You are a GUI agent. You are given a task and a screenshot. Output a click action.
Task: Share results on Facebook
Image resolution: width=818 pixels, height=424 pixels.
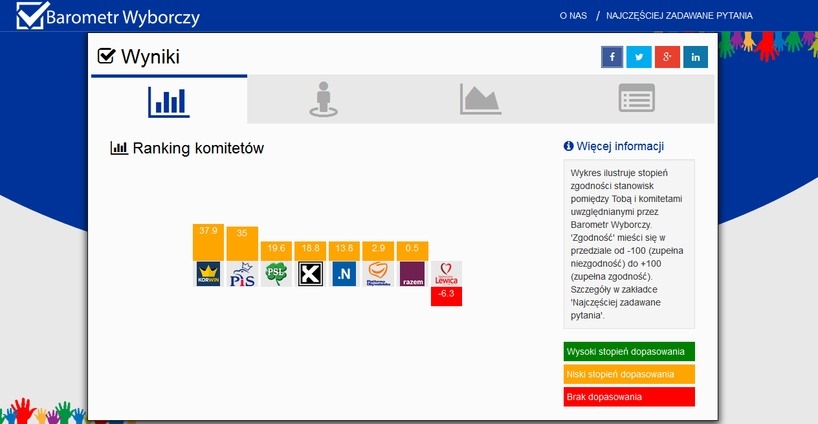[x=611, y=58]
